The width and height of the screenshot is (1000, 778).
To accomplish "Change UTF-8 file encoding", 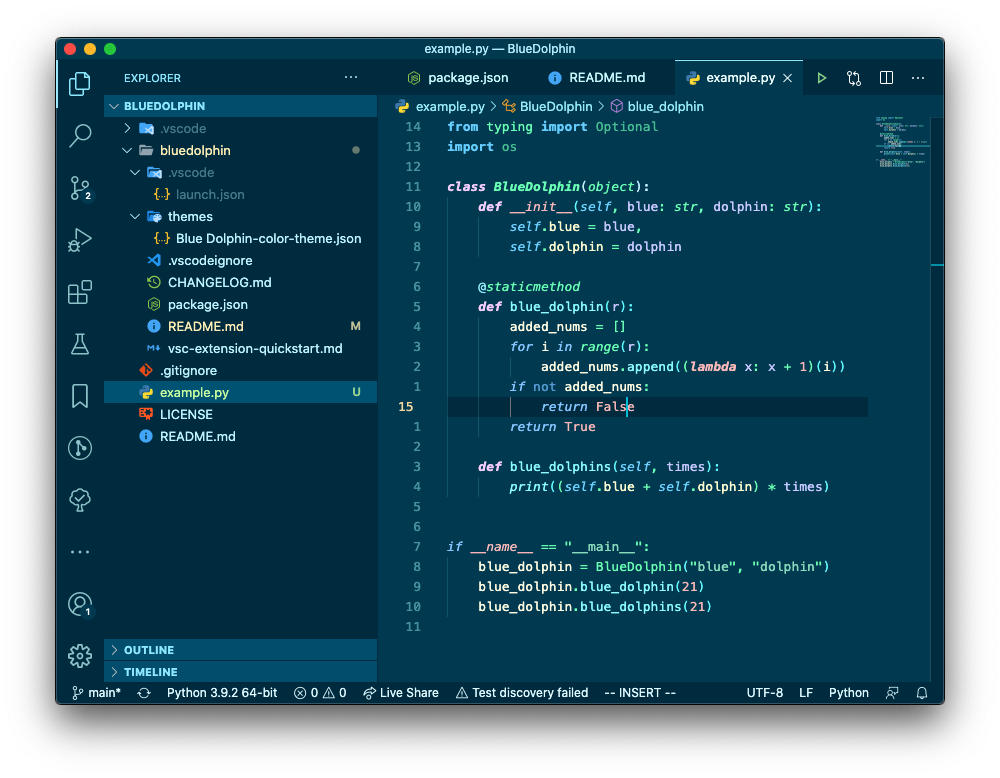I will pos(765,693).
